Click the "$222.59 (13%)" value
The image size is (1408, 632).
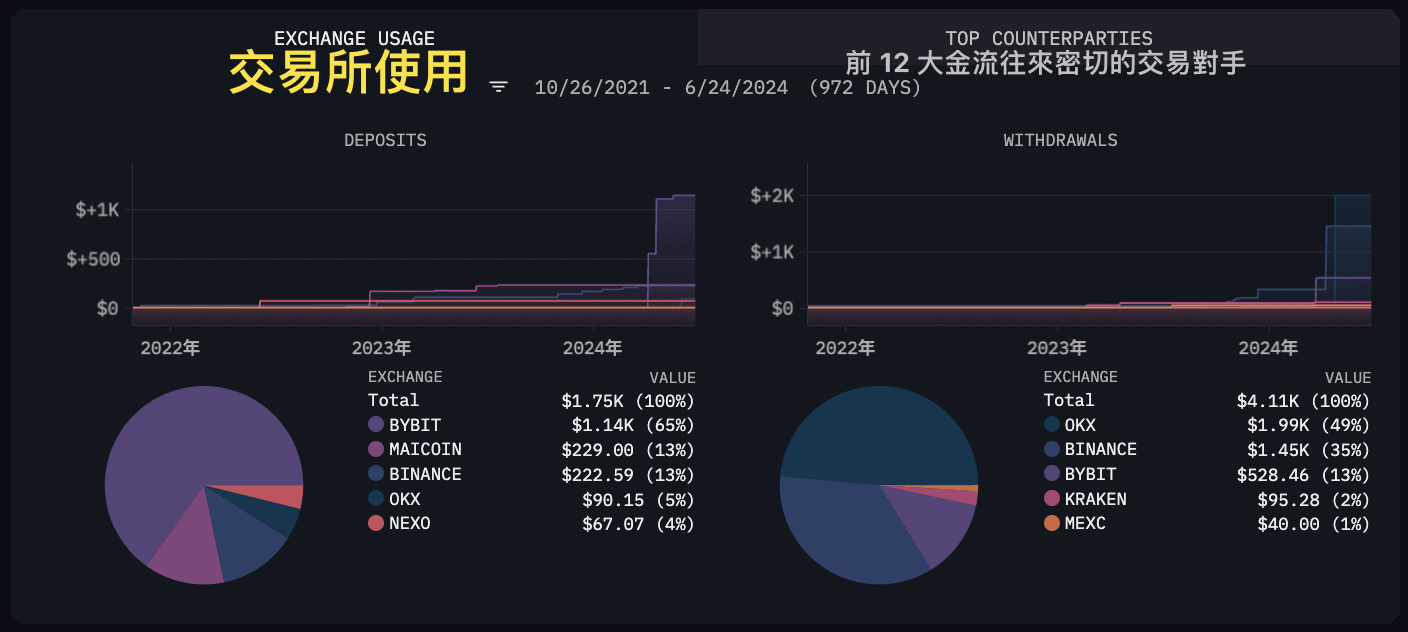(x=628, y=474)
